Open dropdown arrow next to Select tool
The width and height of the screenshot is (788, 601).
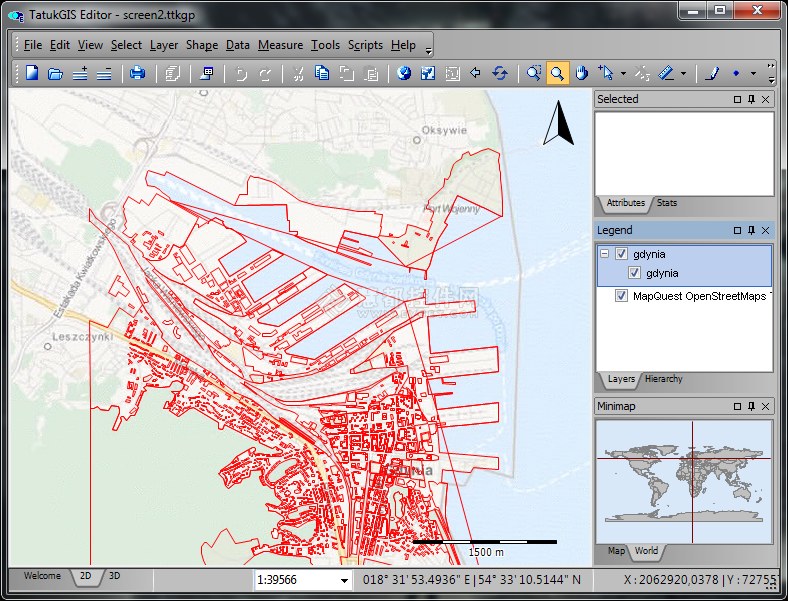coord(624,74)
